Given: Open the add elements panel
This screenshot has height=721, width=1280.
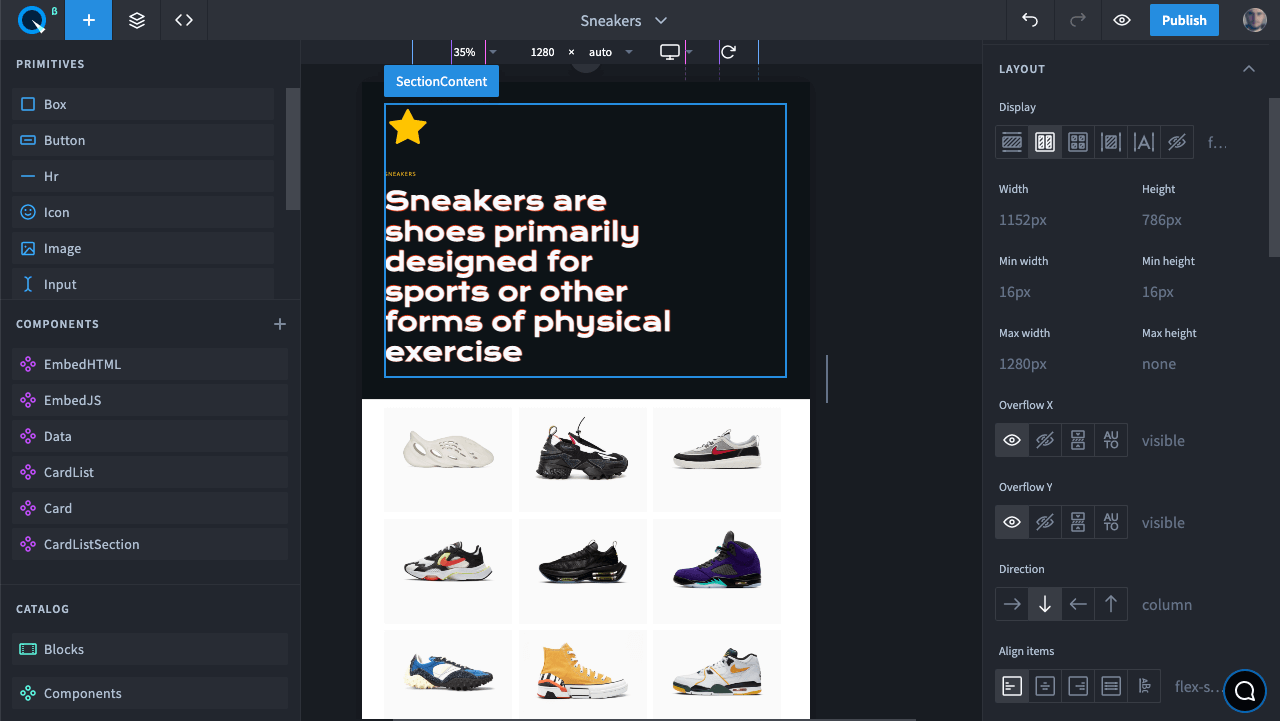Looking at the screenshot, I should 89,20.
